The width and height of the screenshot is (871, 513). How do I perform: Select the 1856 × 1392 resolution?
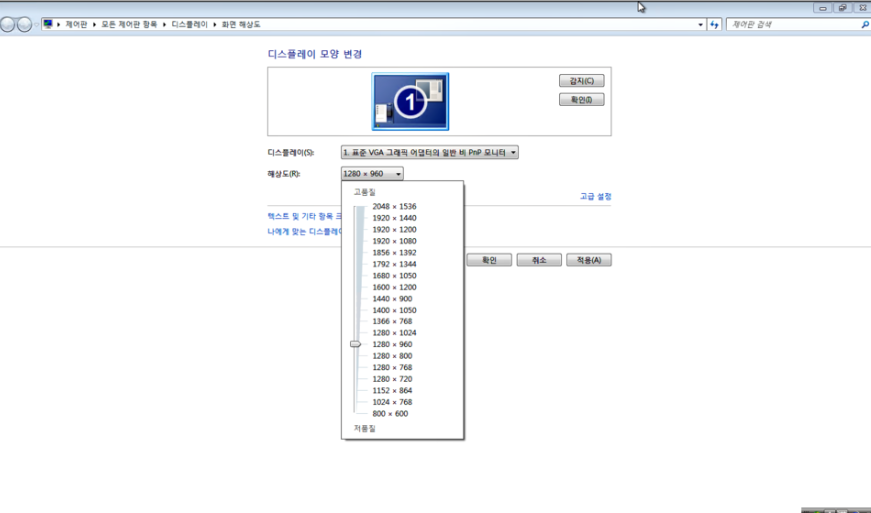394,252
